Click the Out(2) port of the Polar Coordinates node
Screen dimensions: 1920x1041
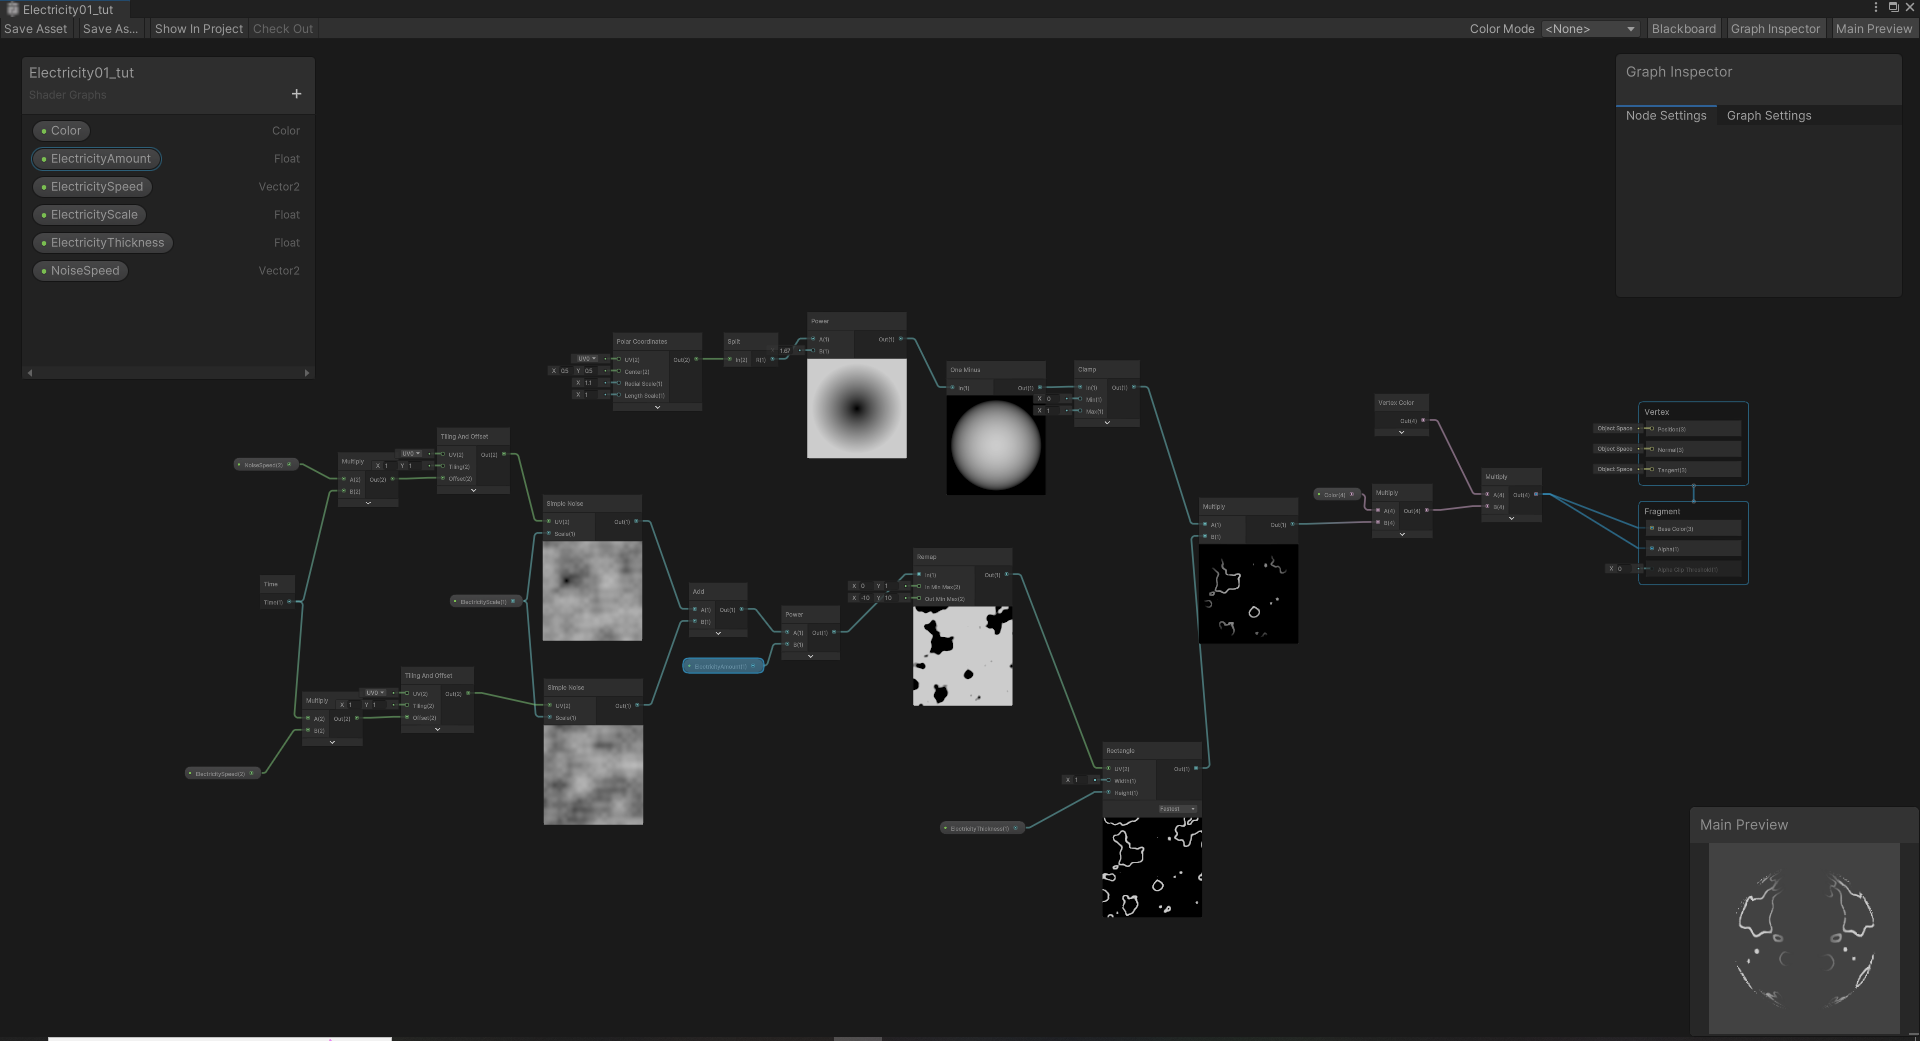click(x=695, y=359)
